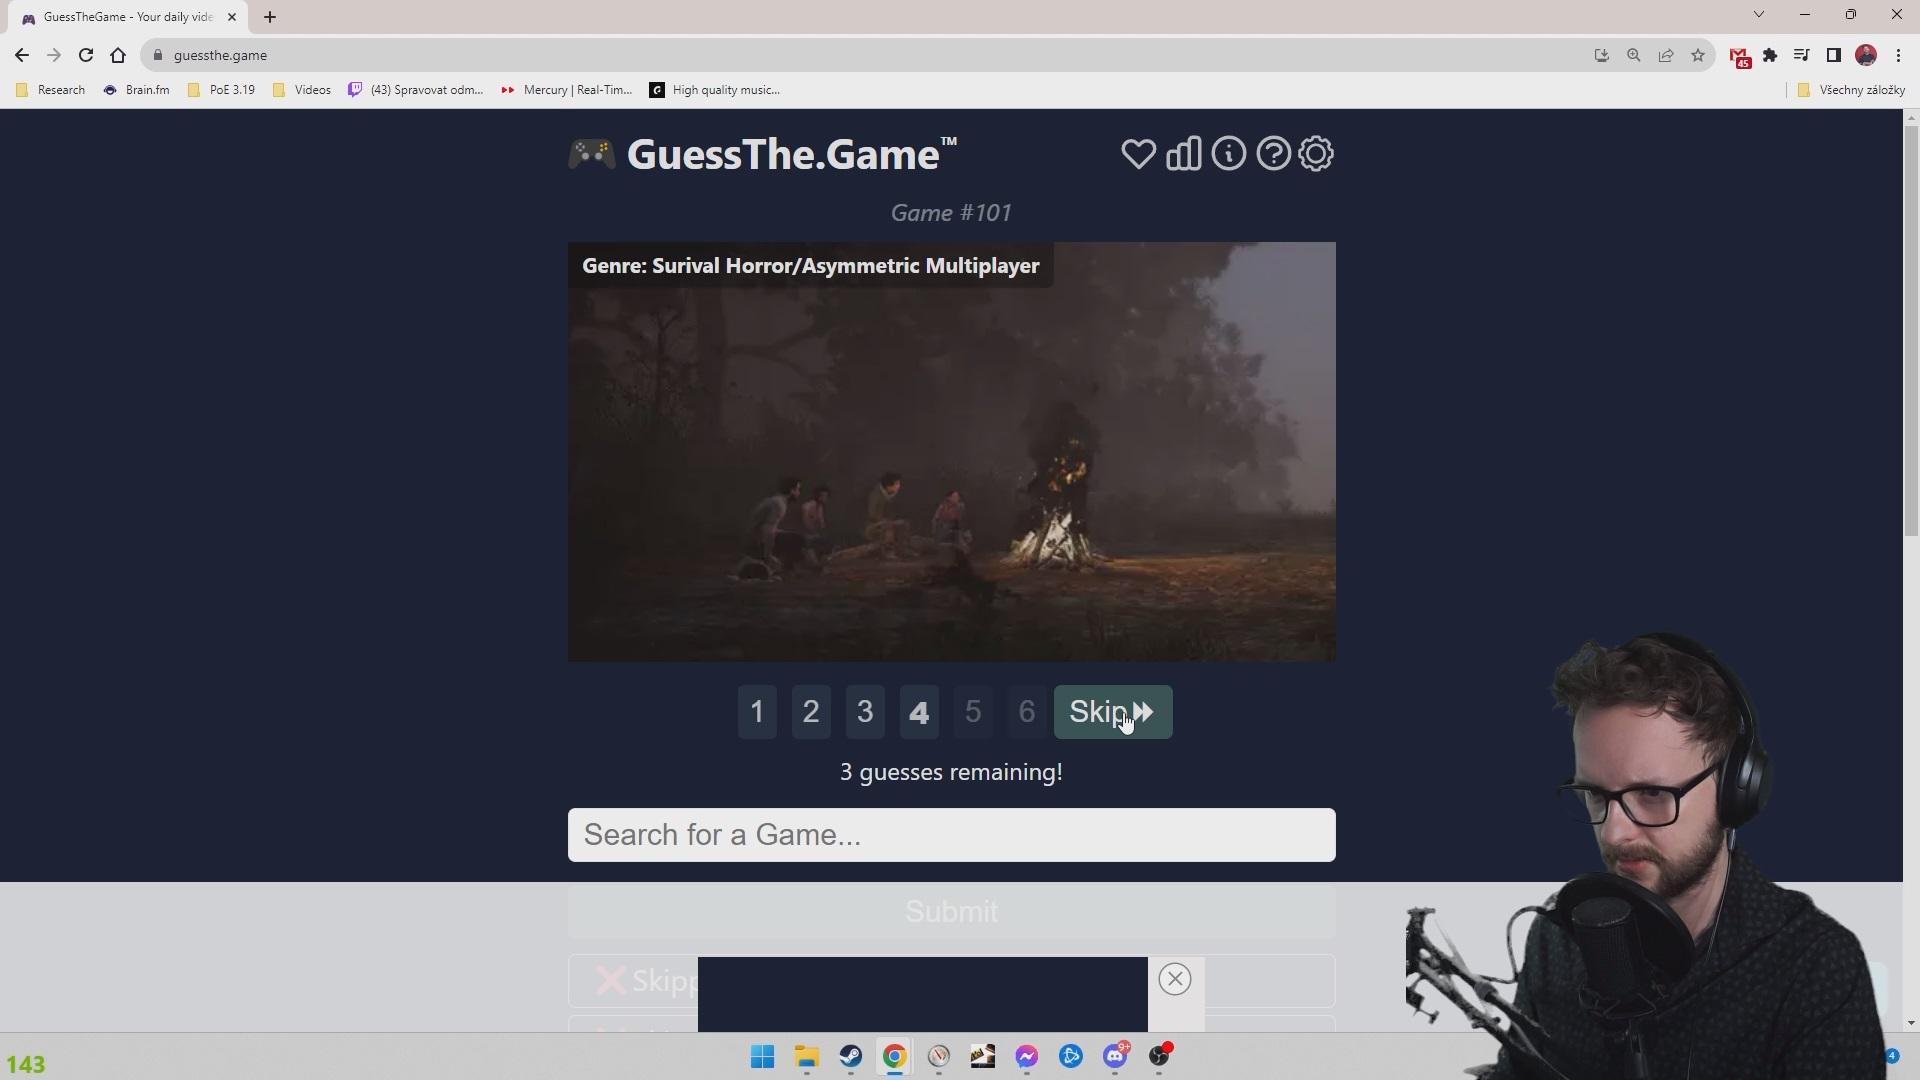
Task: Click the GuessThe.Game logo title
Action: 763,154
